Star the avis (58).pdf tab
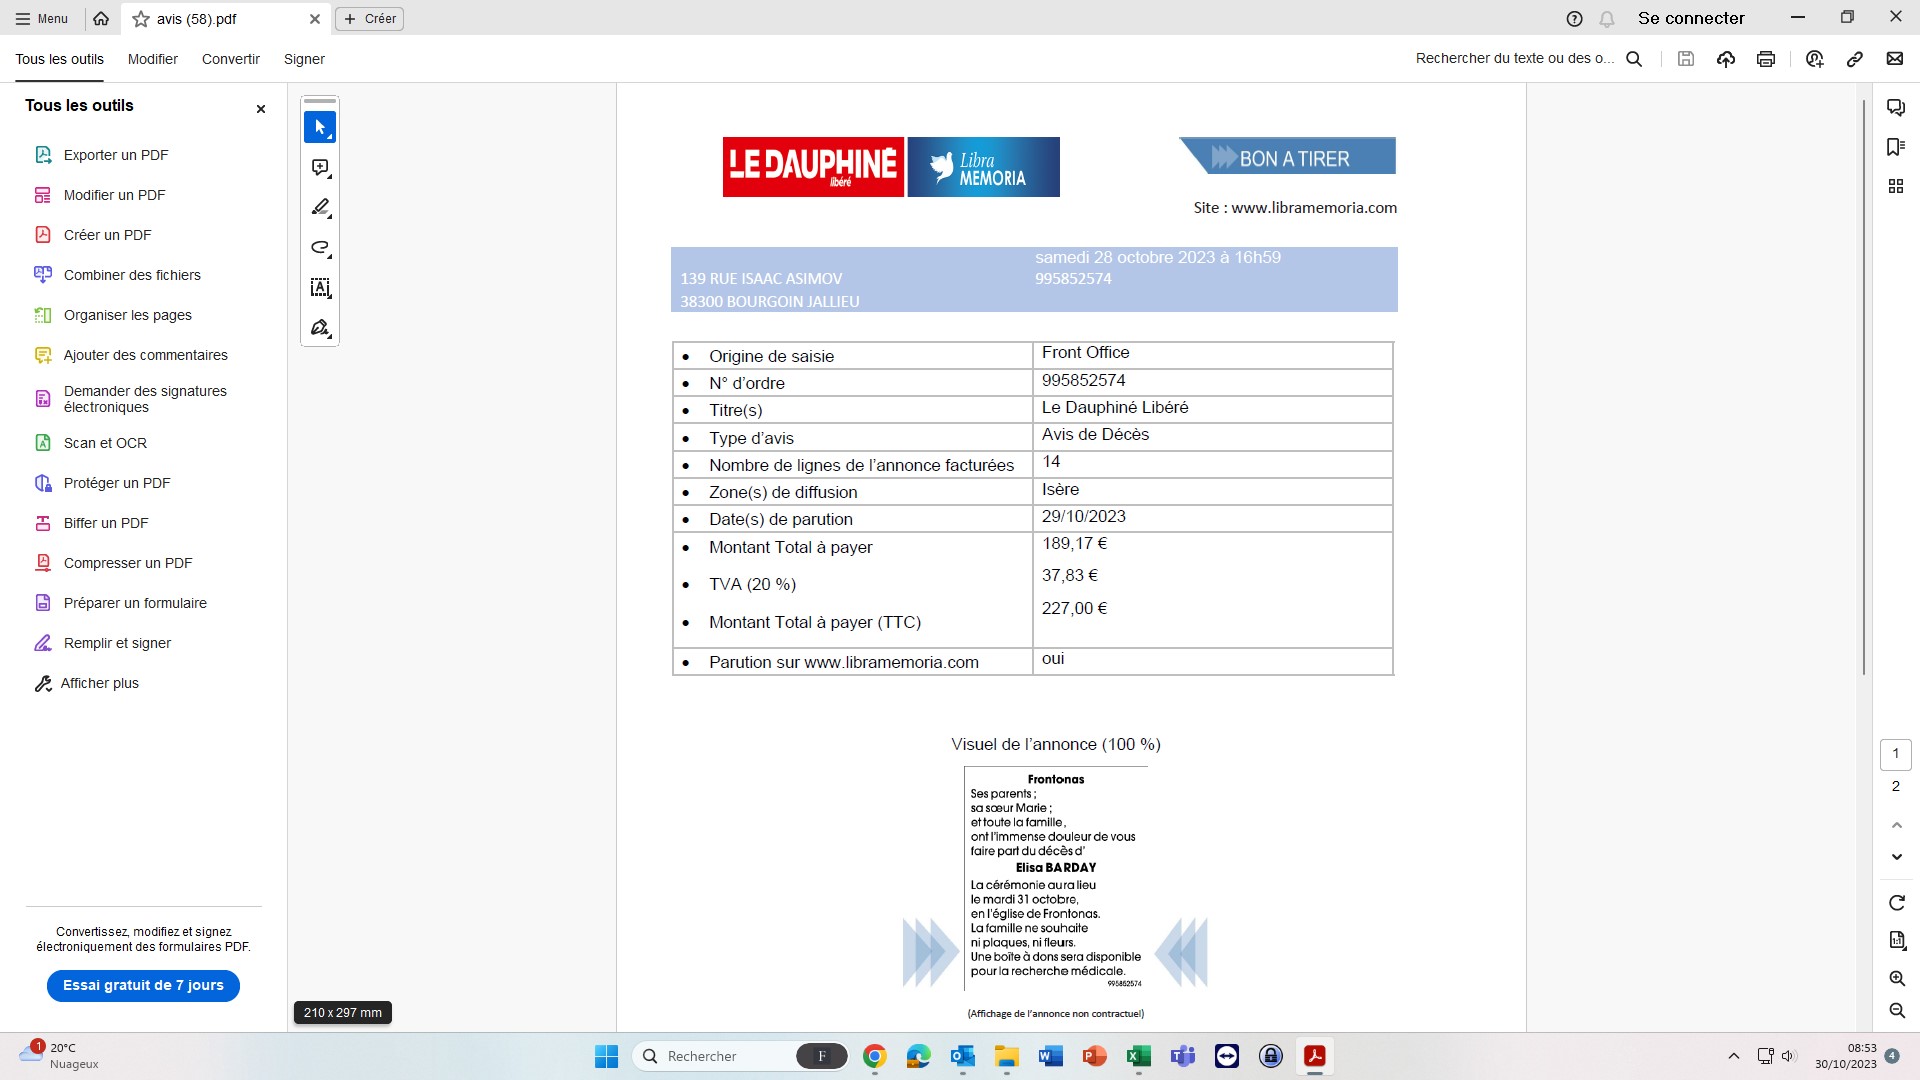1920x1080 pixels. pos(141,19)
